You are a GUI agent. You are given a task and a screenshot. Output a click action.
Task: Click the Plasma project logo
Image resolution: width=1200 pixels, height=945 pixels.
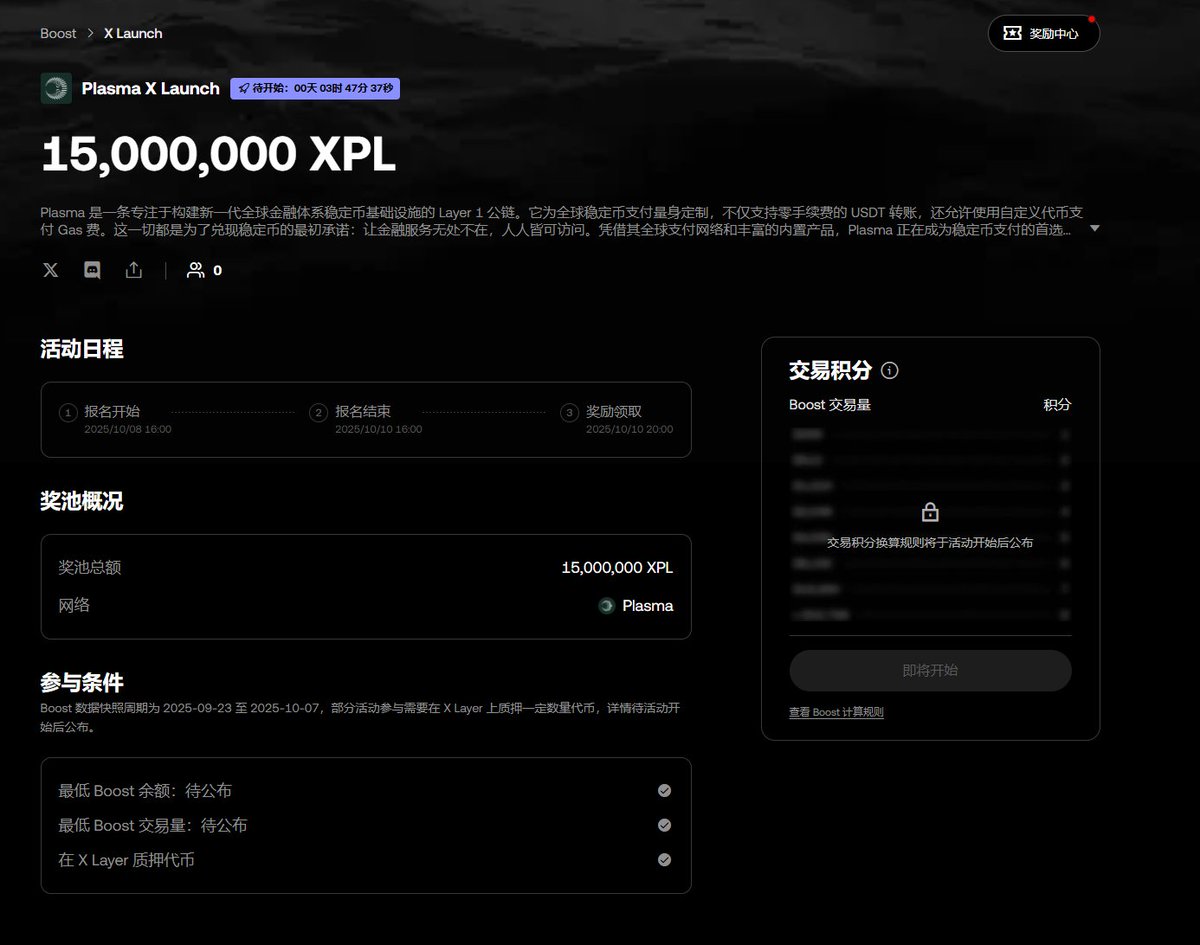(x=56, y=88)
